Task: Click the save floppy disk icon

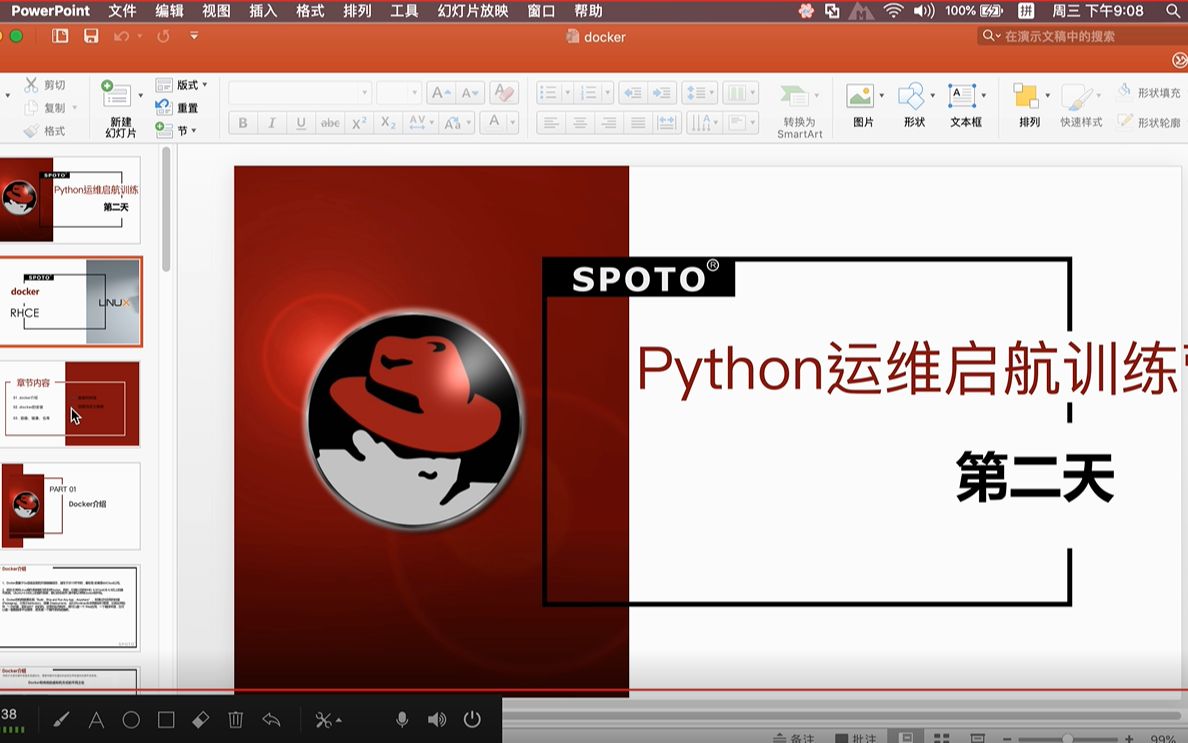Action: (x=91, y=36)
